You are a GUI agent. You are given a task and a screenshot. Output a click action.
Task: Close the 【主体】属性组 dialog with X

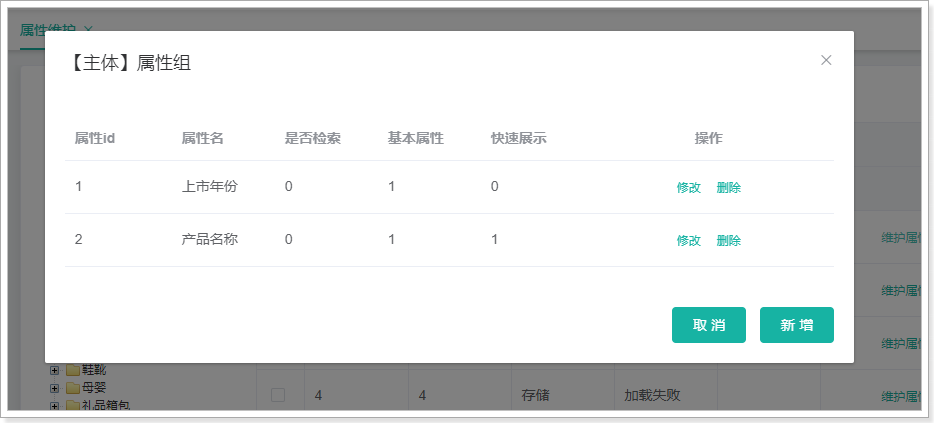[826, 60]
